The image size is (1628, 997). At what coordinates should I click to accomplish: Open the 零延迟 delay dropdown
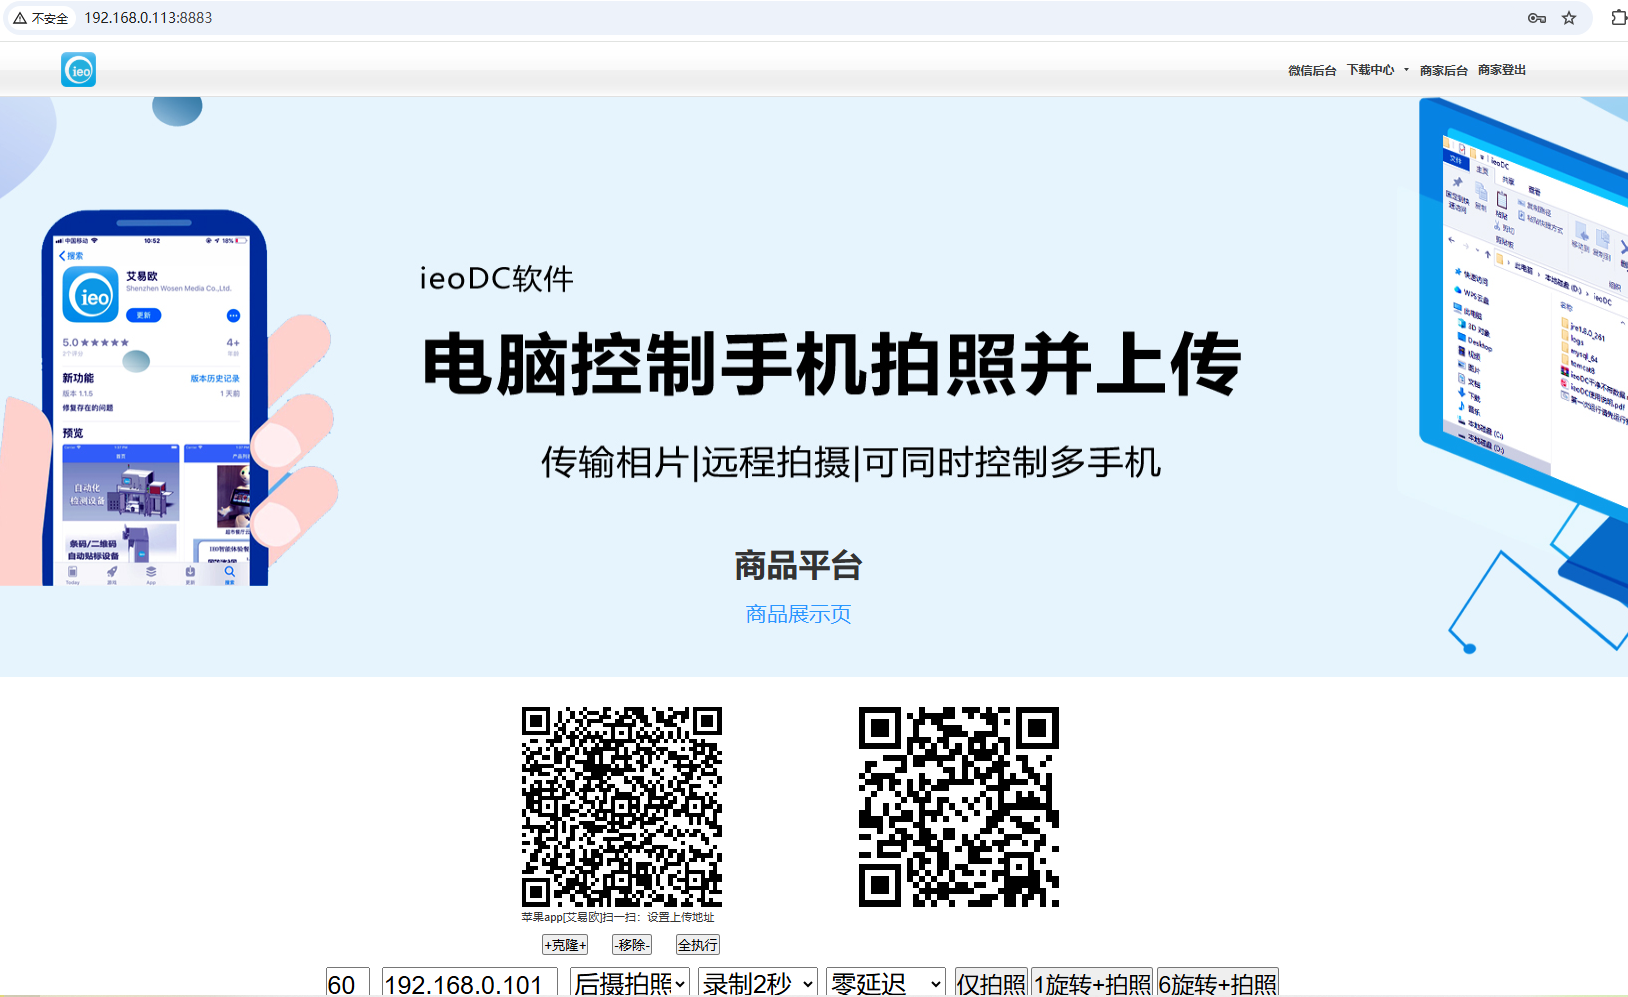pos(885,984)
